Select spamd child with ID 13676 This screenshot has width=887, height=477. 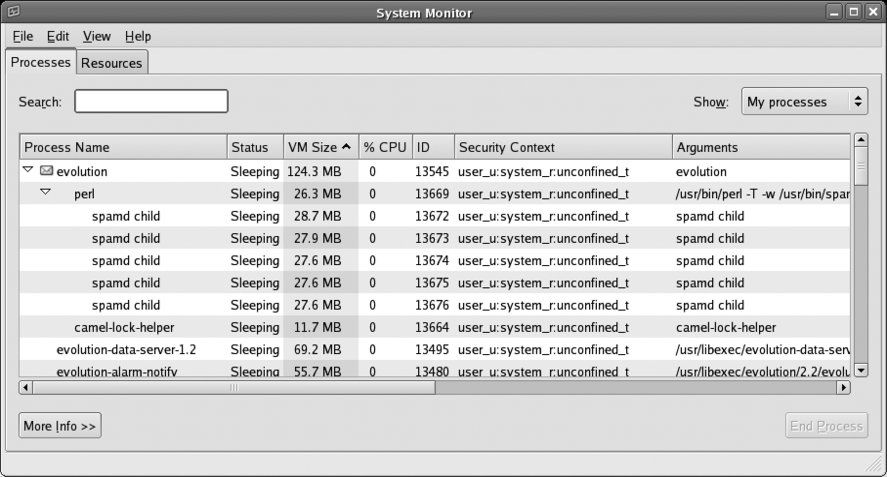(x=434, y=305)
